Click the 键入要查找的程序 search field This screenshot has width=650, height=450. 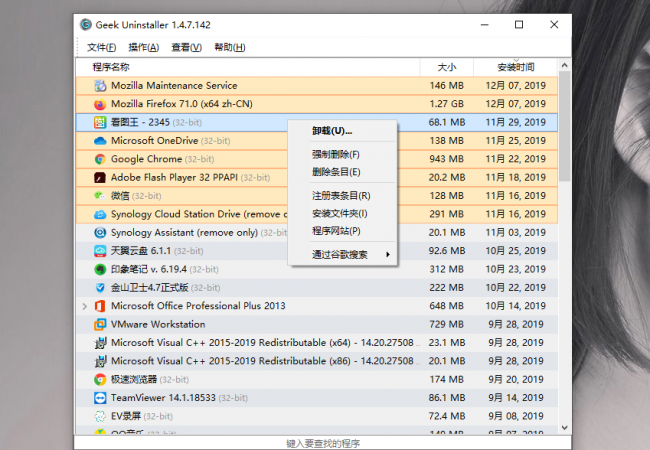pyautogui.click(x=323, y=443)
